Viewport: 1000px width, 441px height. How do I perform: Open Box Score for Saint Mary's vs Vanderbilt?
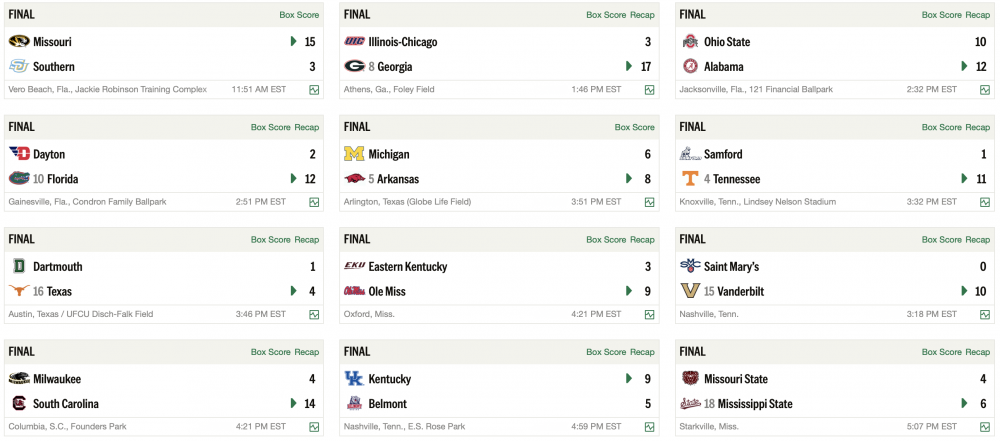(941, 240)
